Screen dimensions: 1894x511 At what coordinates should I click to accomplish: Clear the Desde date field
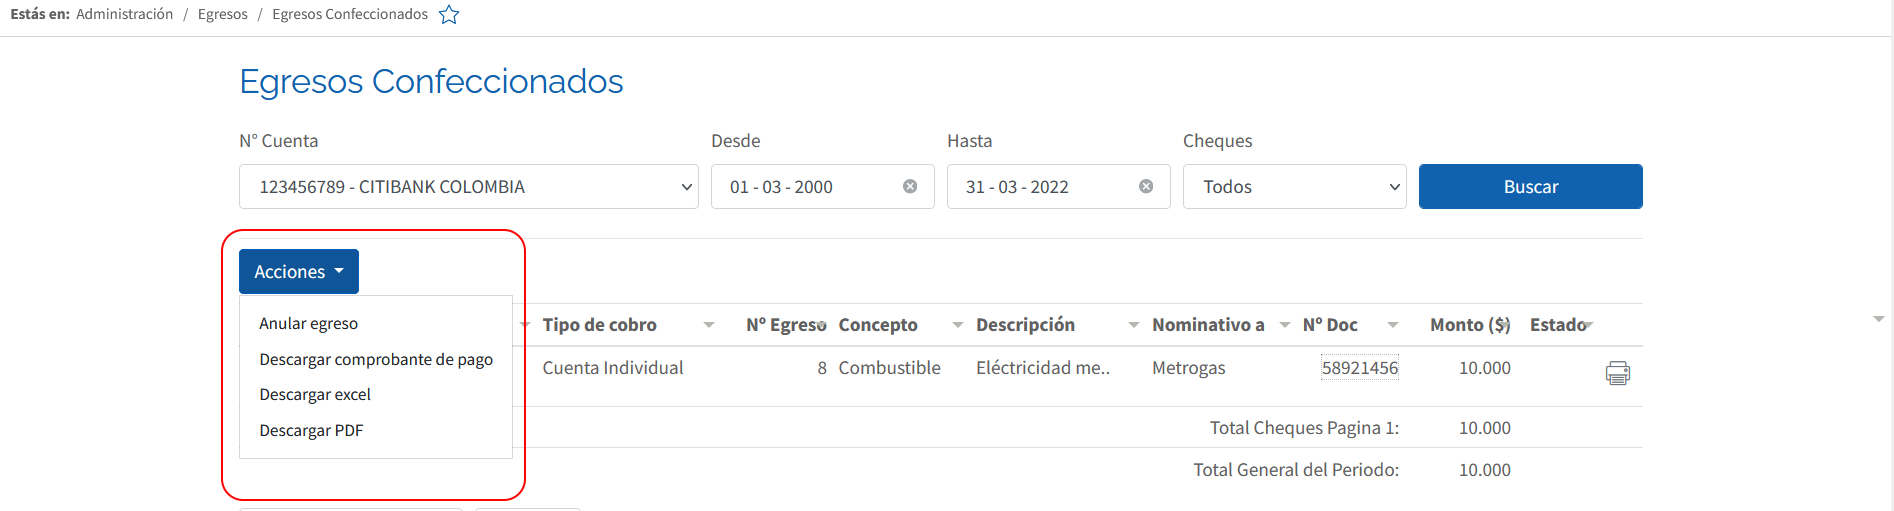pos(910,186)
